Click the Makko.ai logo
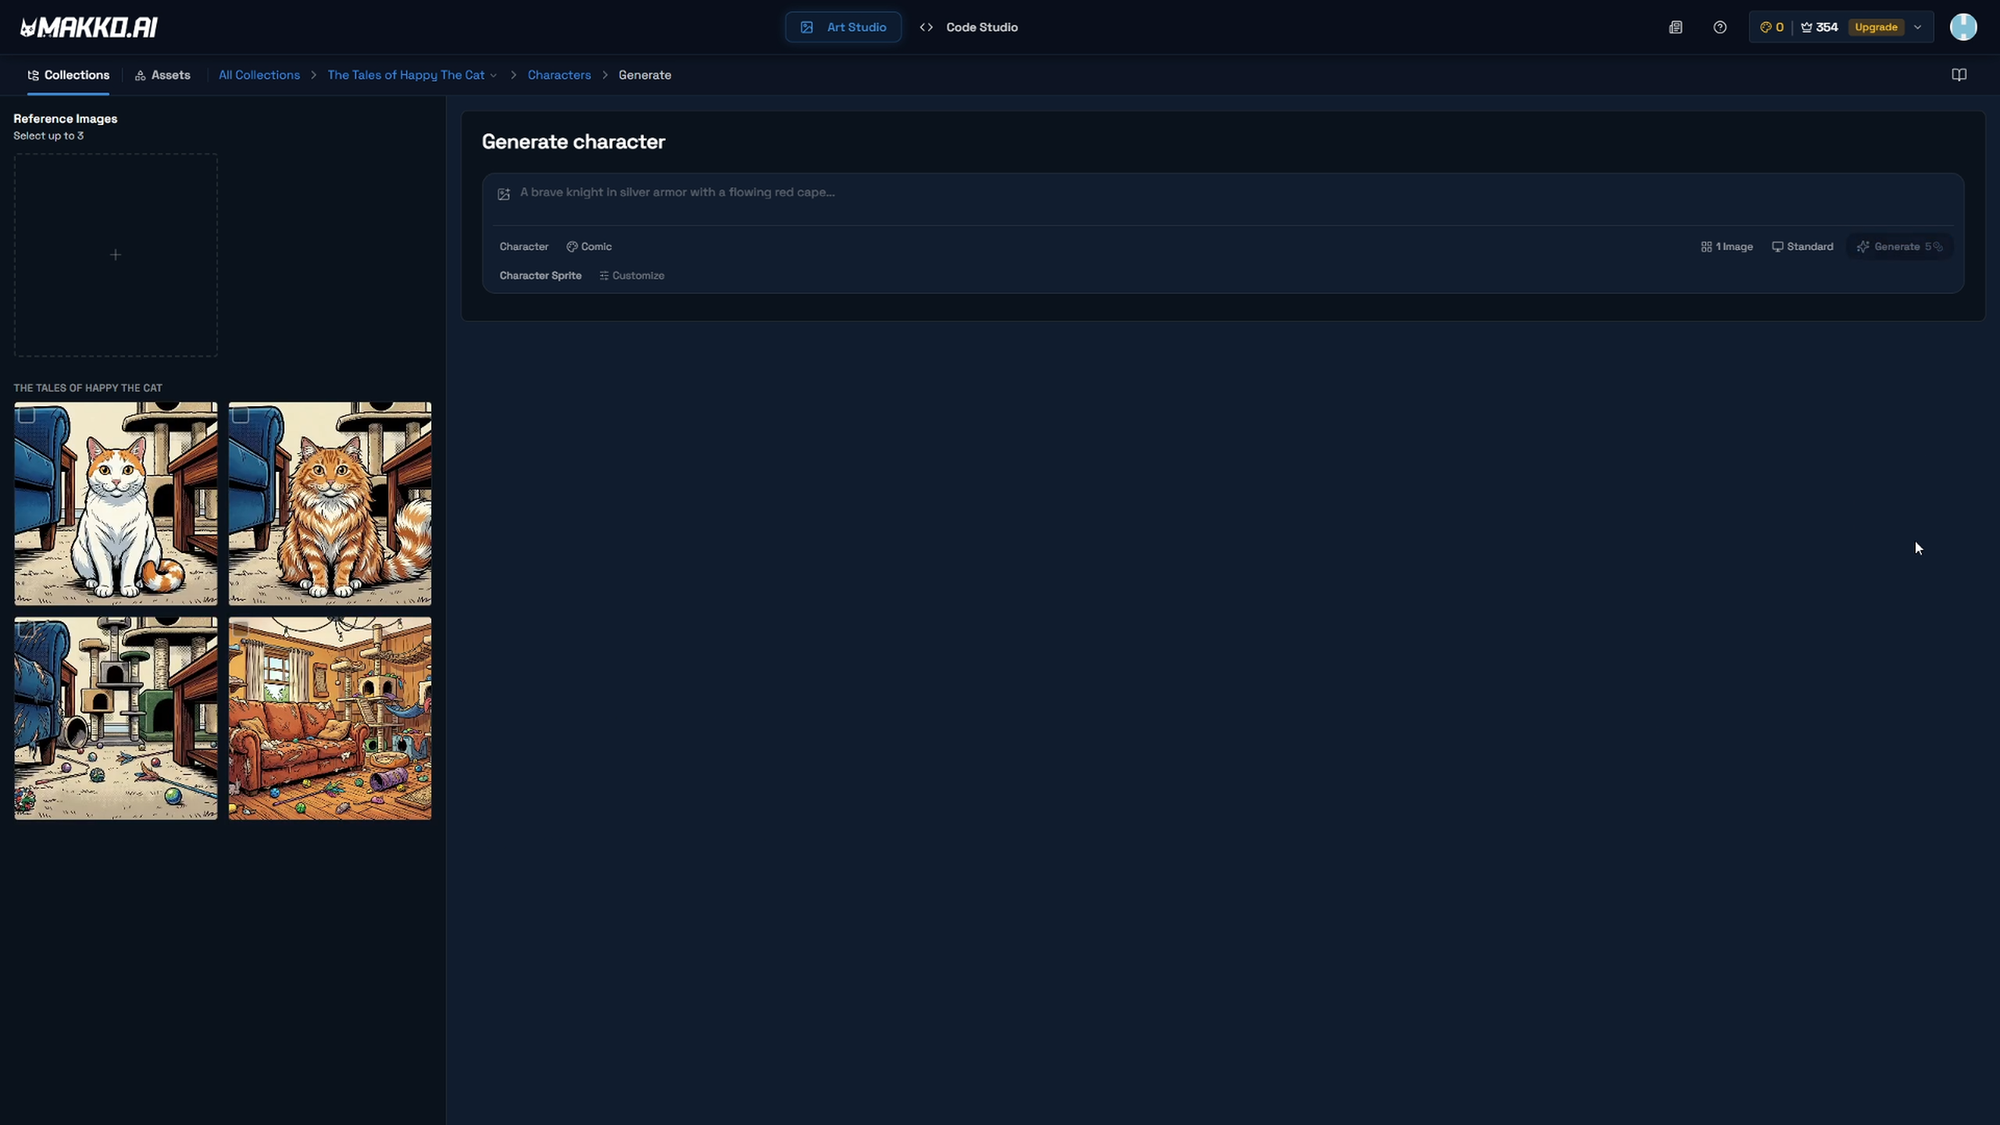 pyautogui.click(x=89, y=27)
